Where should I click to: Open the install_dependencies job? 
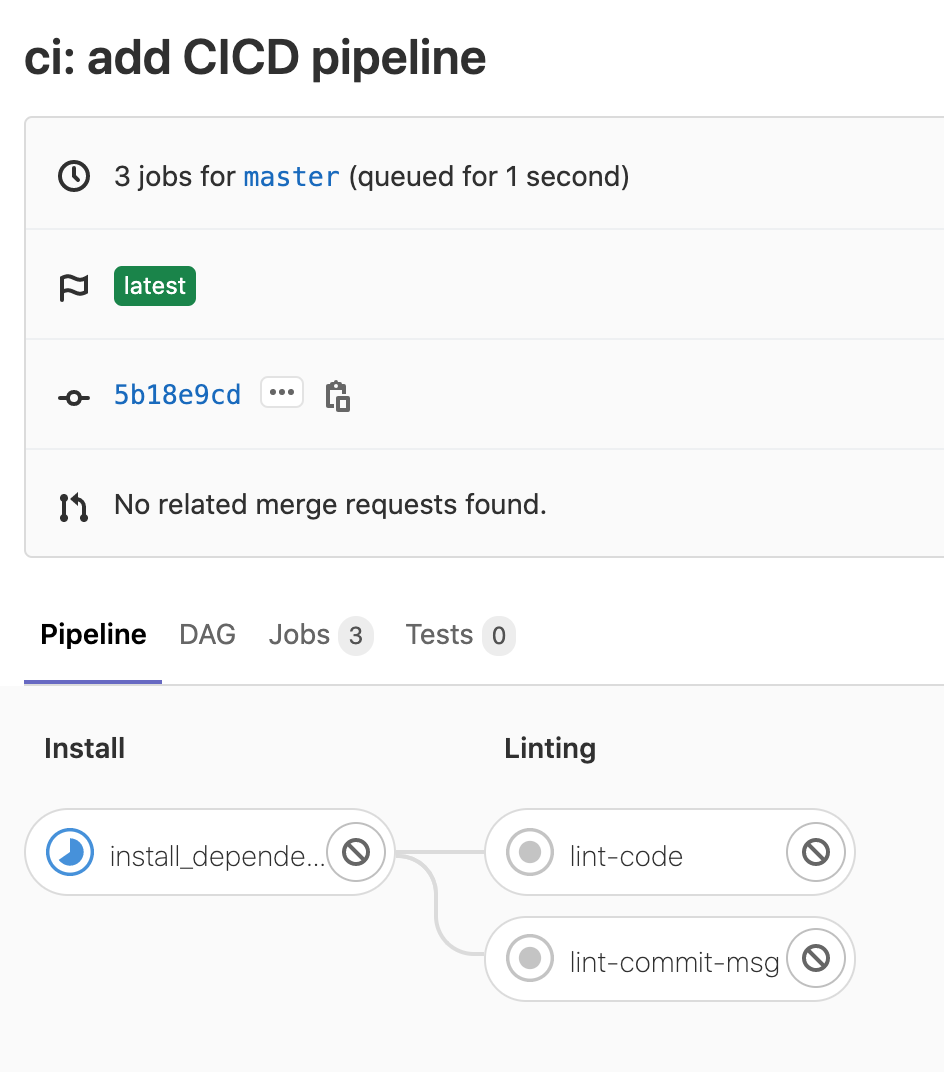[x=215, y=856]
